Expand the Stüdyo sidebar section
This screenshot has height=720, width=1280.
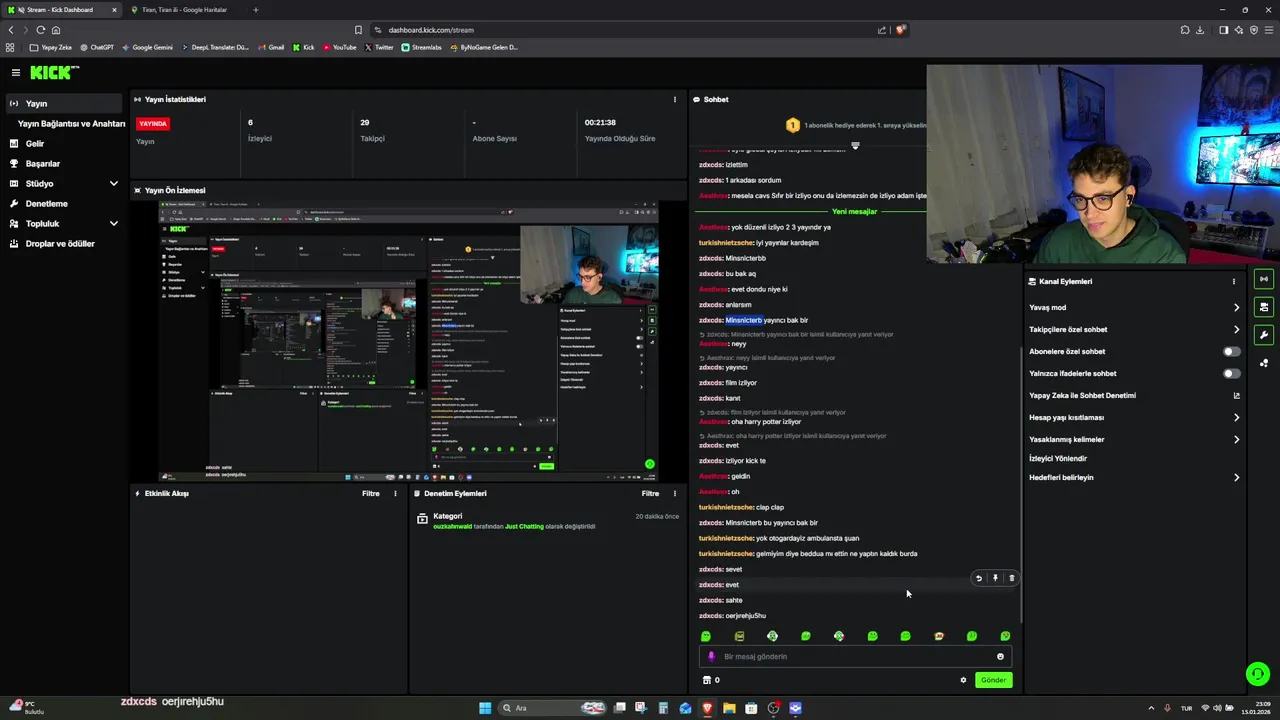point(113,184)
